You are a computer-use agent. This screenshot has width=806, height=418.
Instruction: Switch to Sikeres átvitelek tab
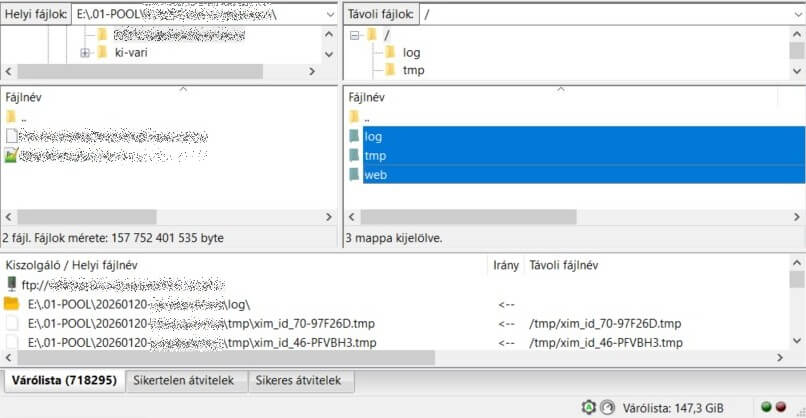[299, 381]
